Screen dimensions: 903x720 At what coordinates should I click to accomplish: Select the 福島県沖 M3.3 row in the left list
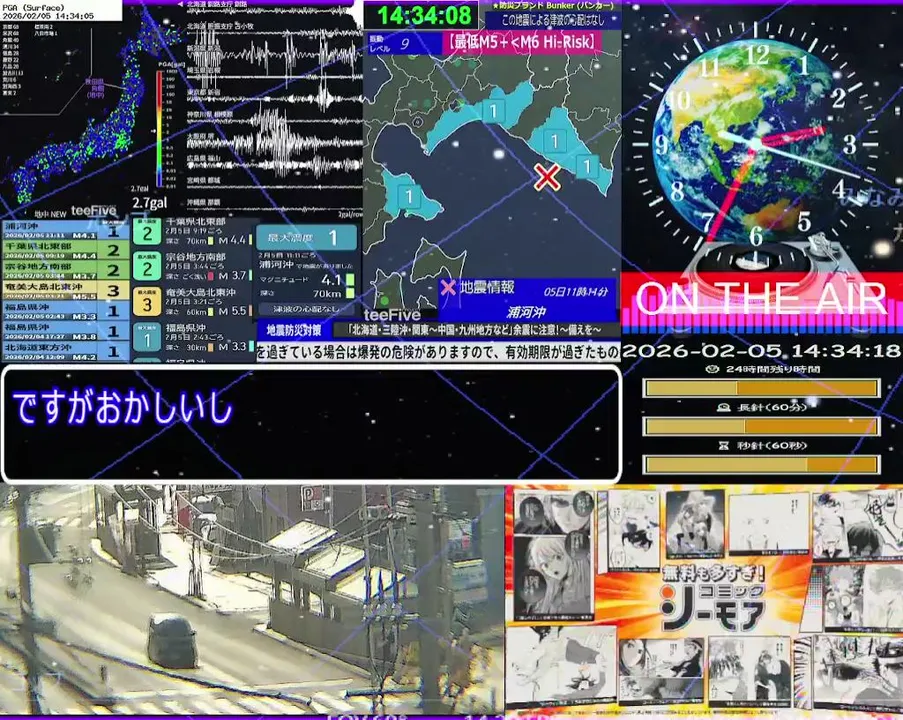65,311
